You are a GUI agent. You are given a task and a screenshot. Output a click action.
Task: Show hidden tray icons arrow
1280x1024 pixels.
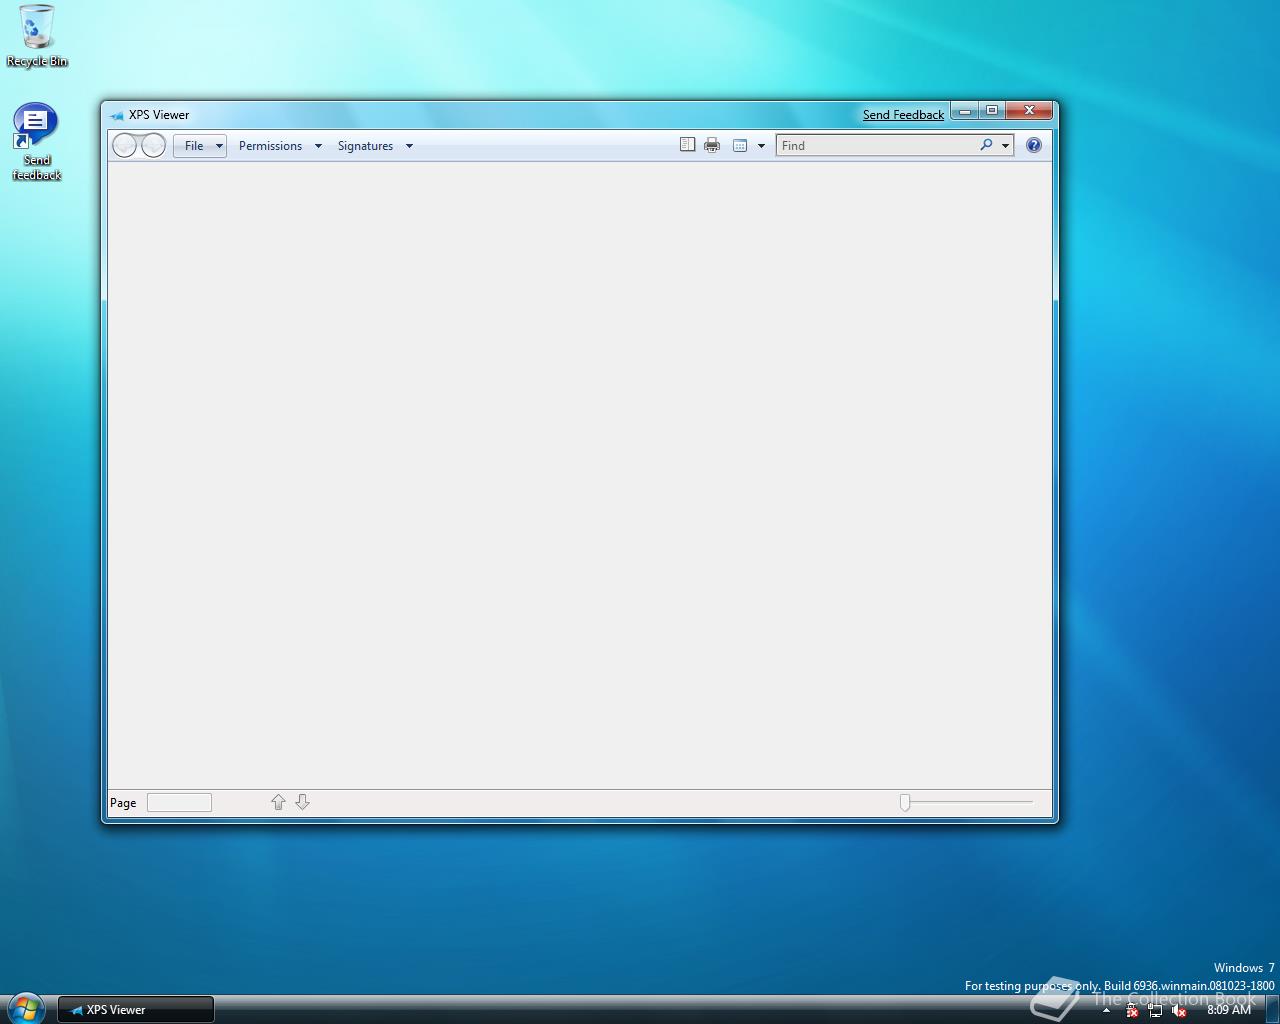[x=1106, y=1010]
